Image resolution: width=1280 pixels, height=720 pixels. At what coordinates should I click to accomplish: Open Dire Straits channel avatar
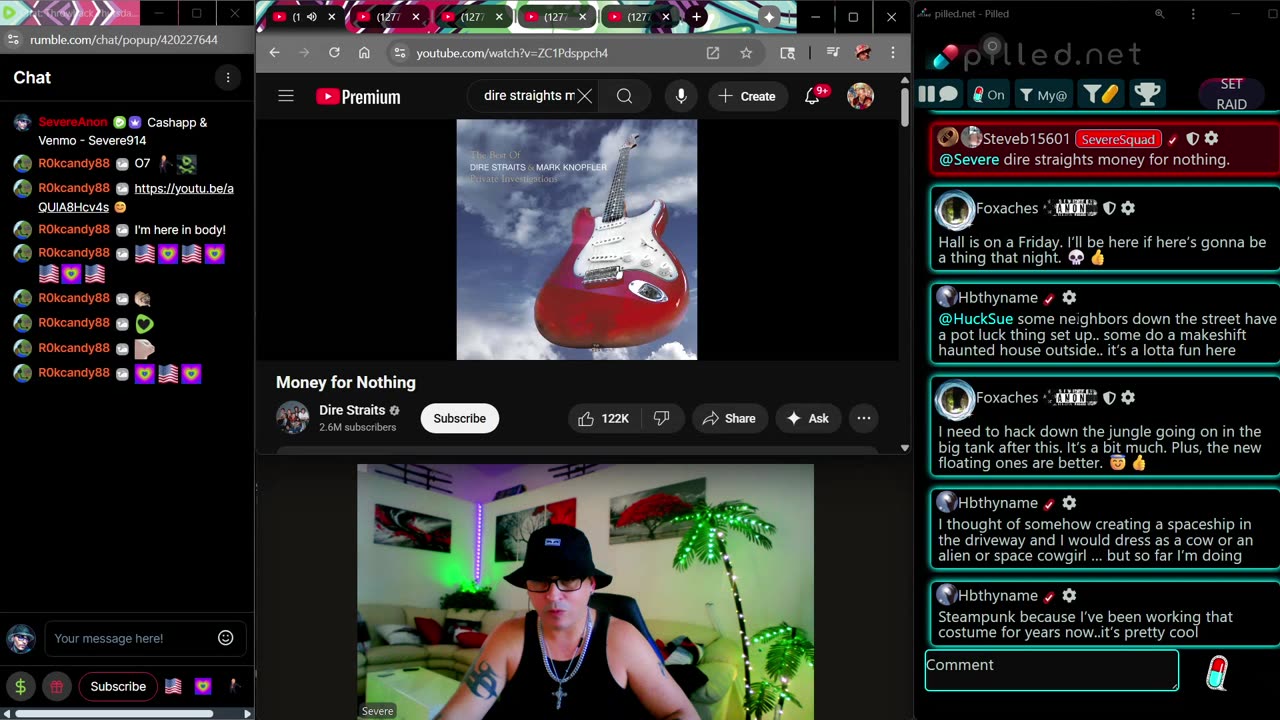tap(292, 418)
